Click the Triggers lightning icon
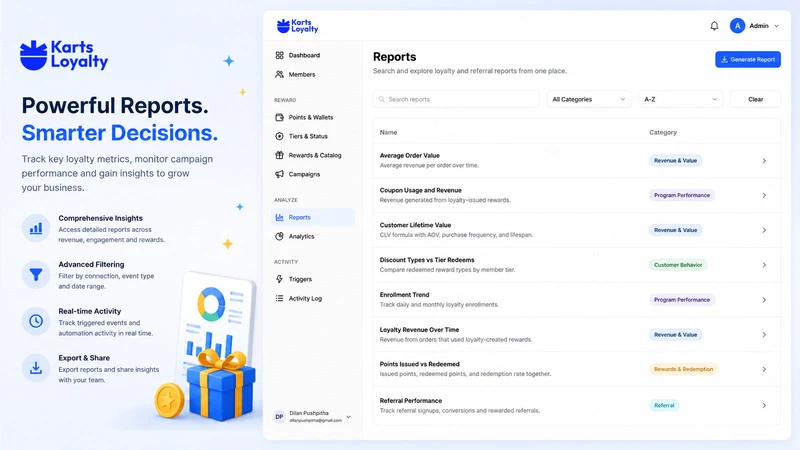 pos(280,279)
